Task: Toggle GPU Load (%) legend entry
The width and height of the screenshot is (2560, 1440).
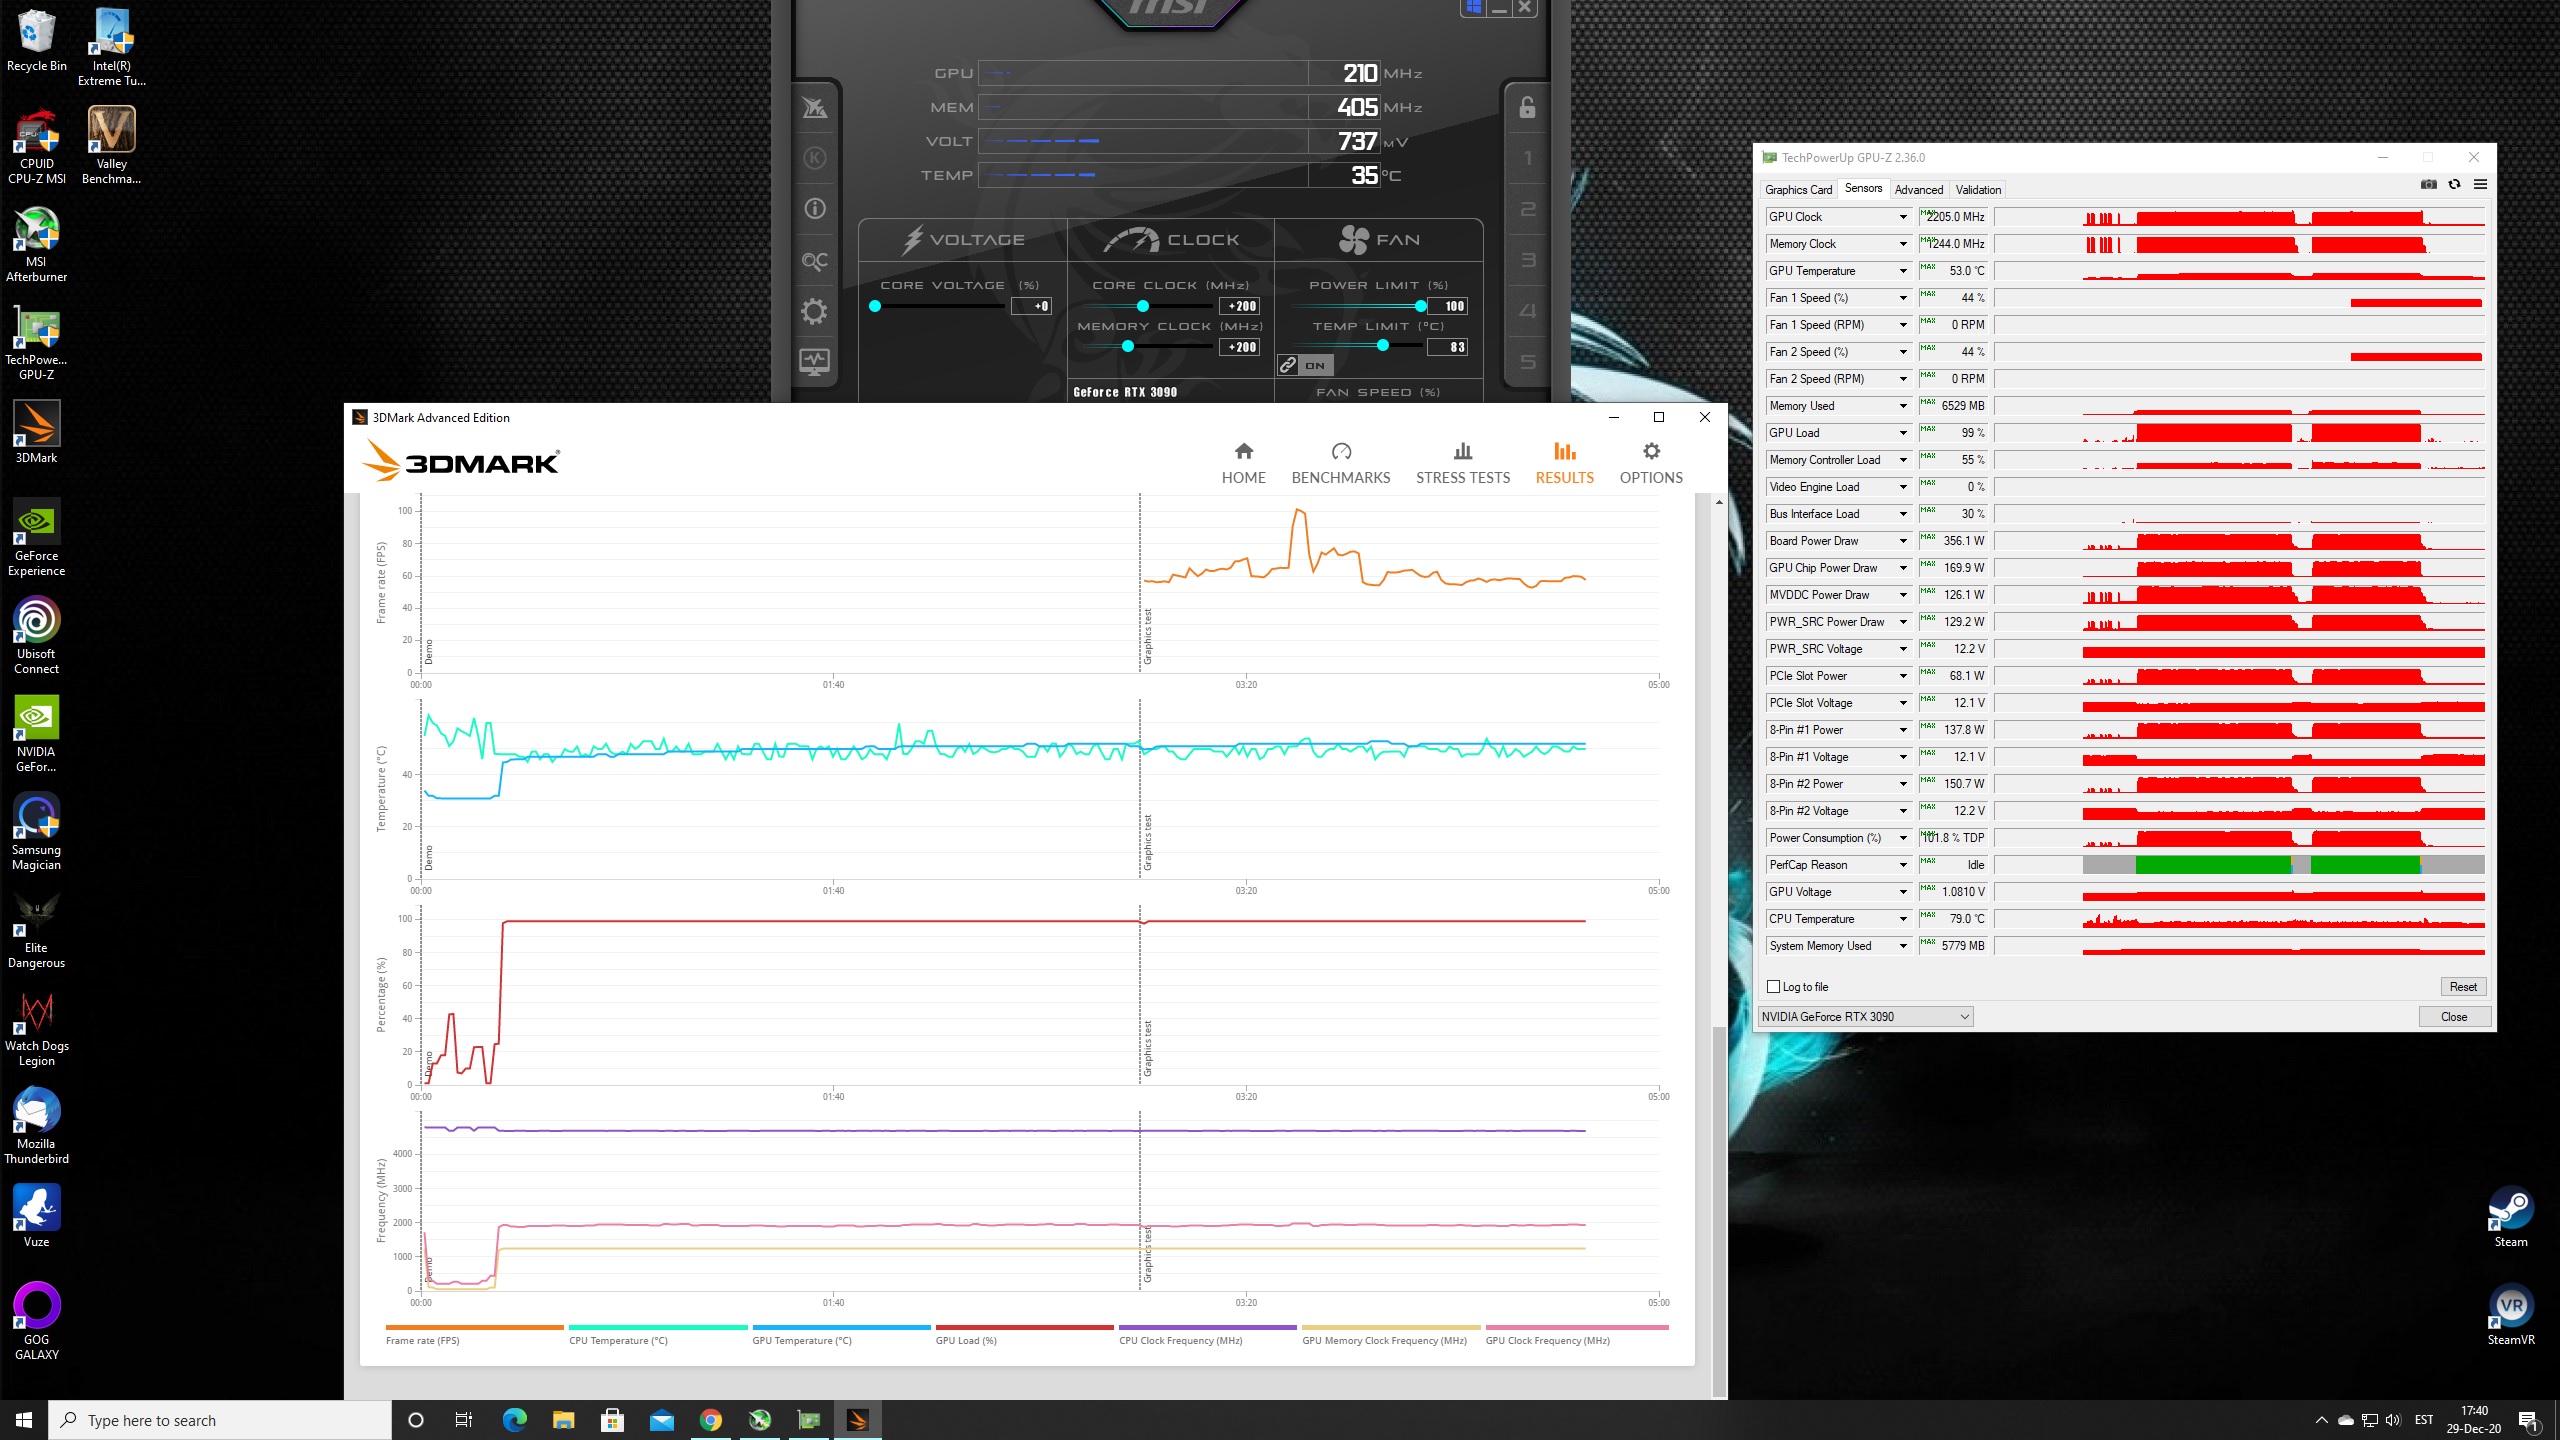Action: pyautogui.click(x=1024, y=1336)
